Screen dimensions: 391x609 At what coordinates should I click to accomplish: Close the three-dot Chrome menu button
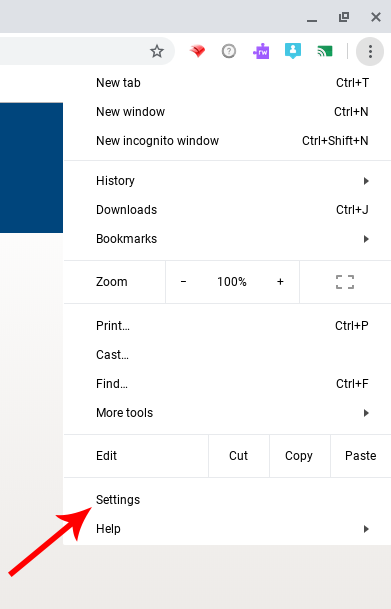pos(370,51)
